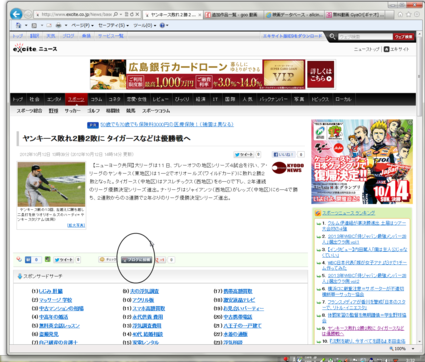Open the ツール(O) menu

click(145, 25)
